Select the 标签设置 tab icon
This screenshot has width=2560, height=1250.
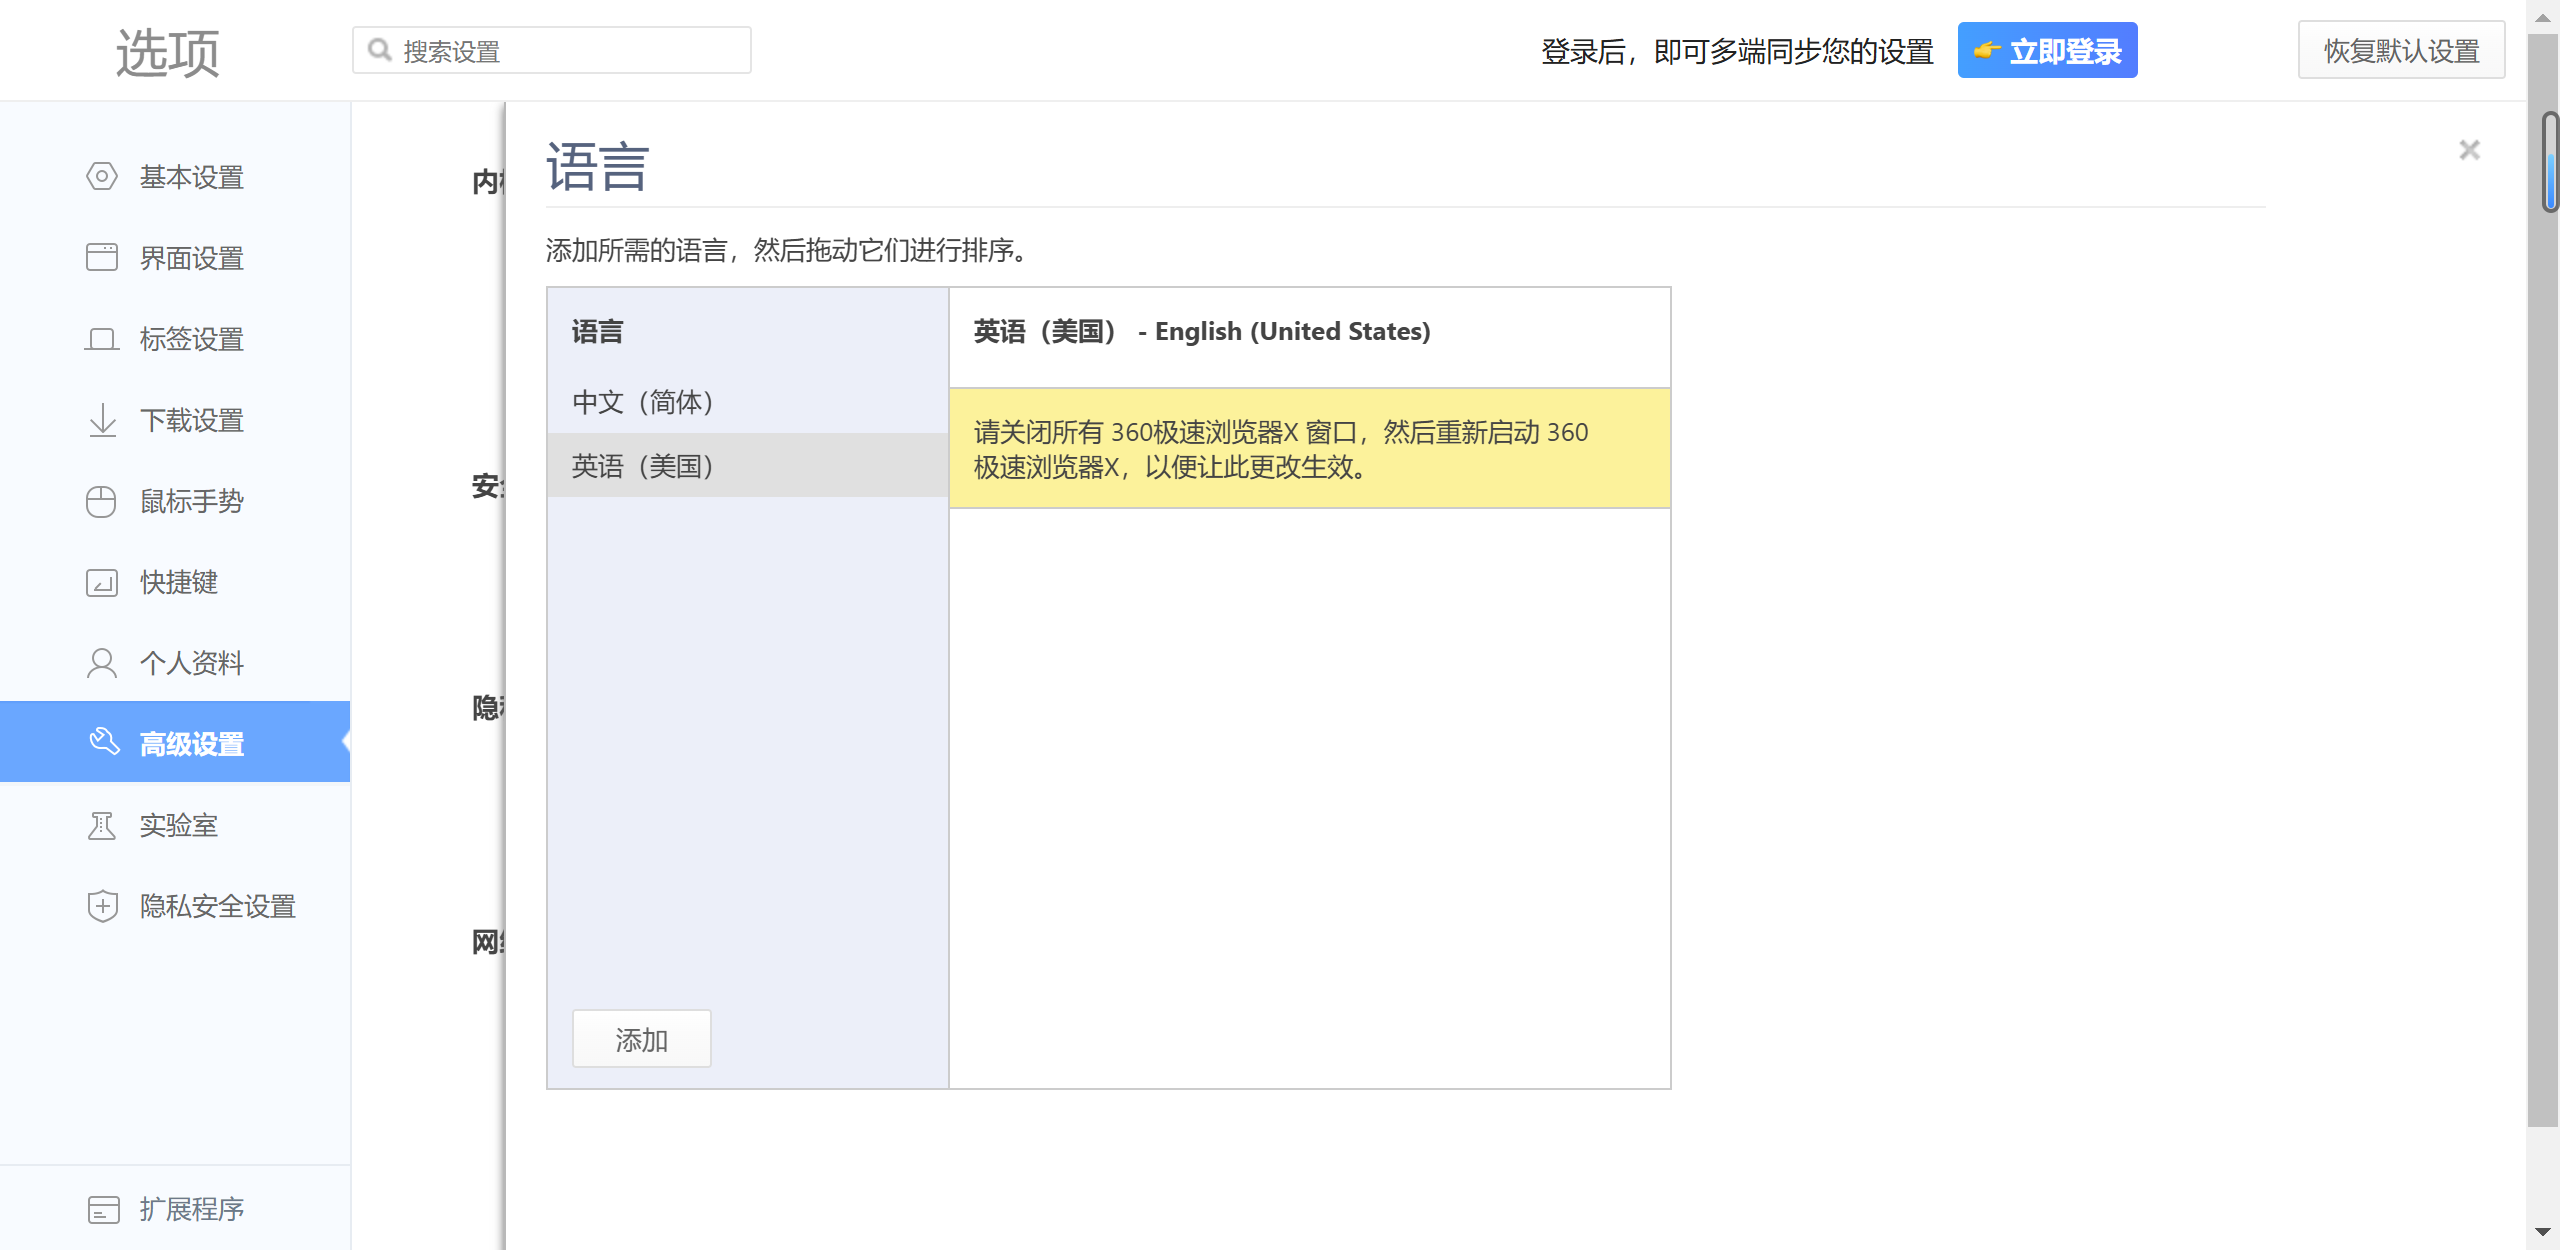pos(101,339)
